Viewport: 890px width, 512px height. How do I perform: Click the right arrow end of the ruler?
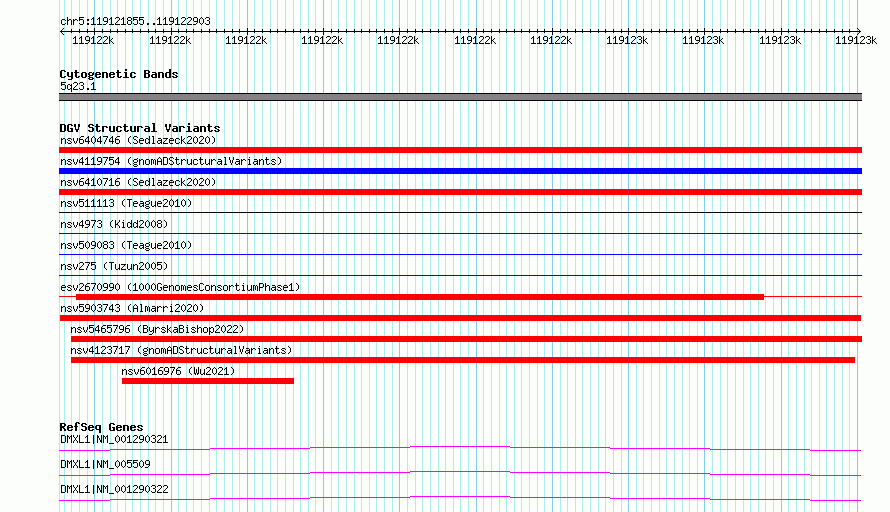[858, 31]
